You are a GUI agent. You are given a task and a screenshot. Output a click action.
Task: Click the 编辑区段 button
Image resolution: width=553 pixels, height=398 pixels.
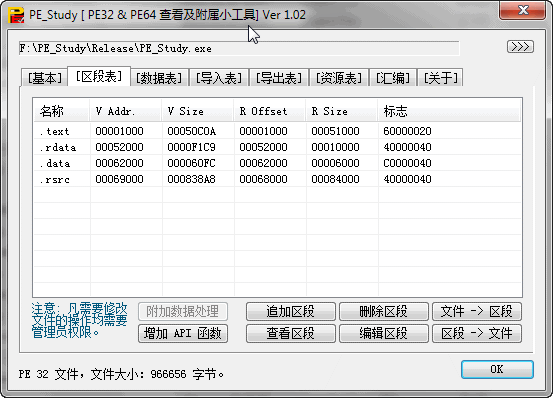pyautogui.click(x=384, y=333)
